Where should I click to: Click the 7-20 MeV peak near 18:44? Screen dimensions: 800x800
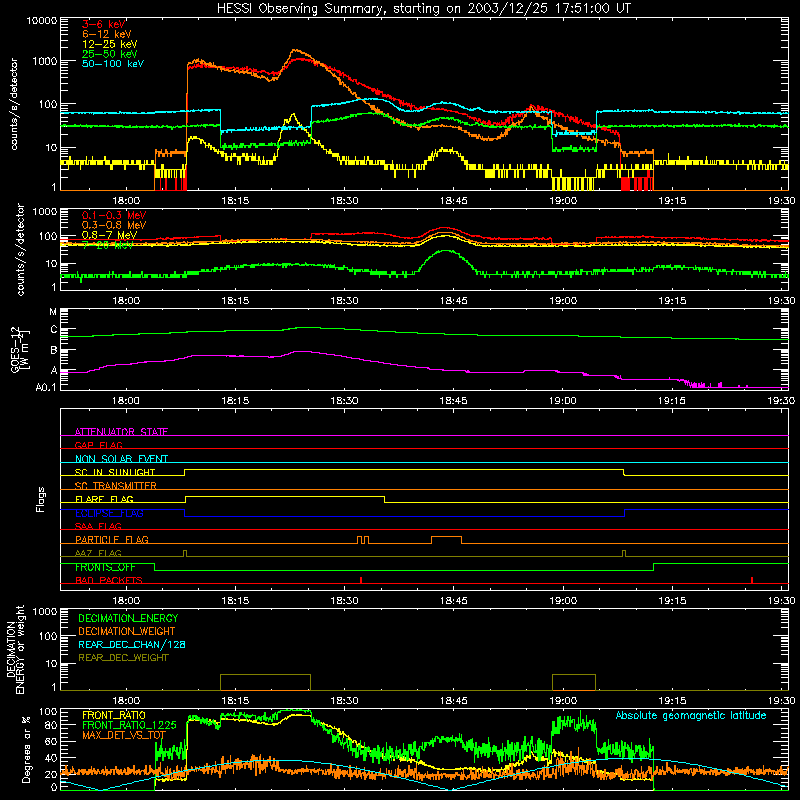click(447, 251)
